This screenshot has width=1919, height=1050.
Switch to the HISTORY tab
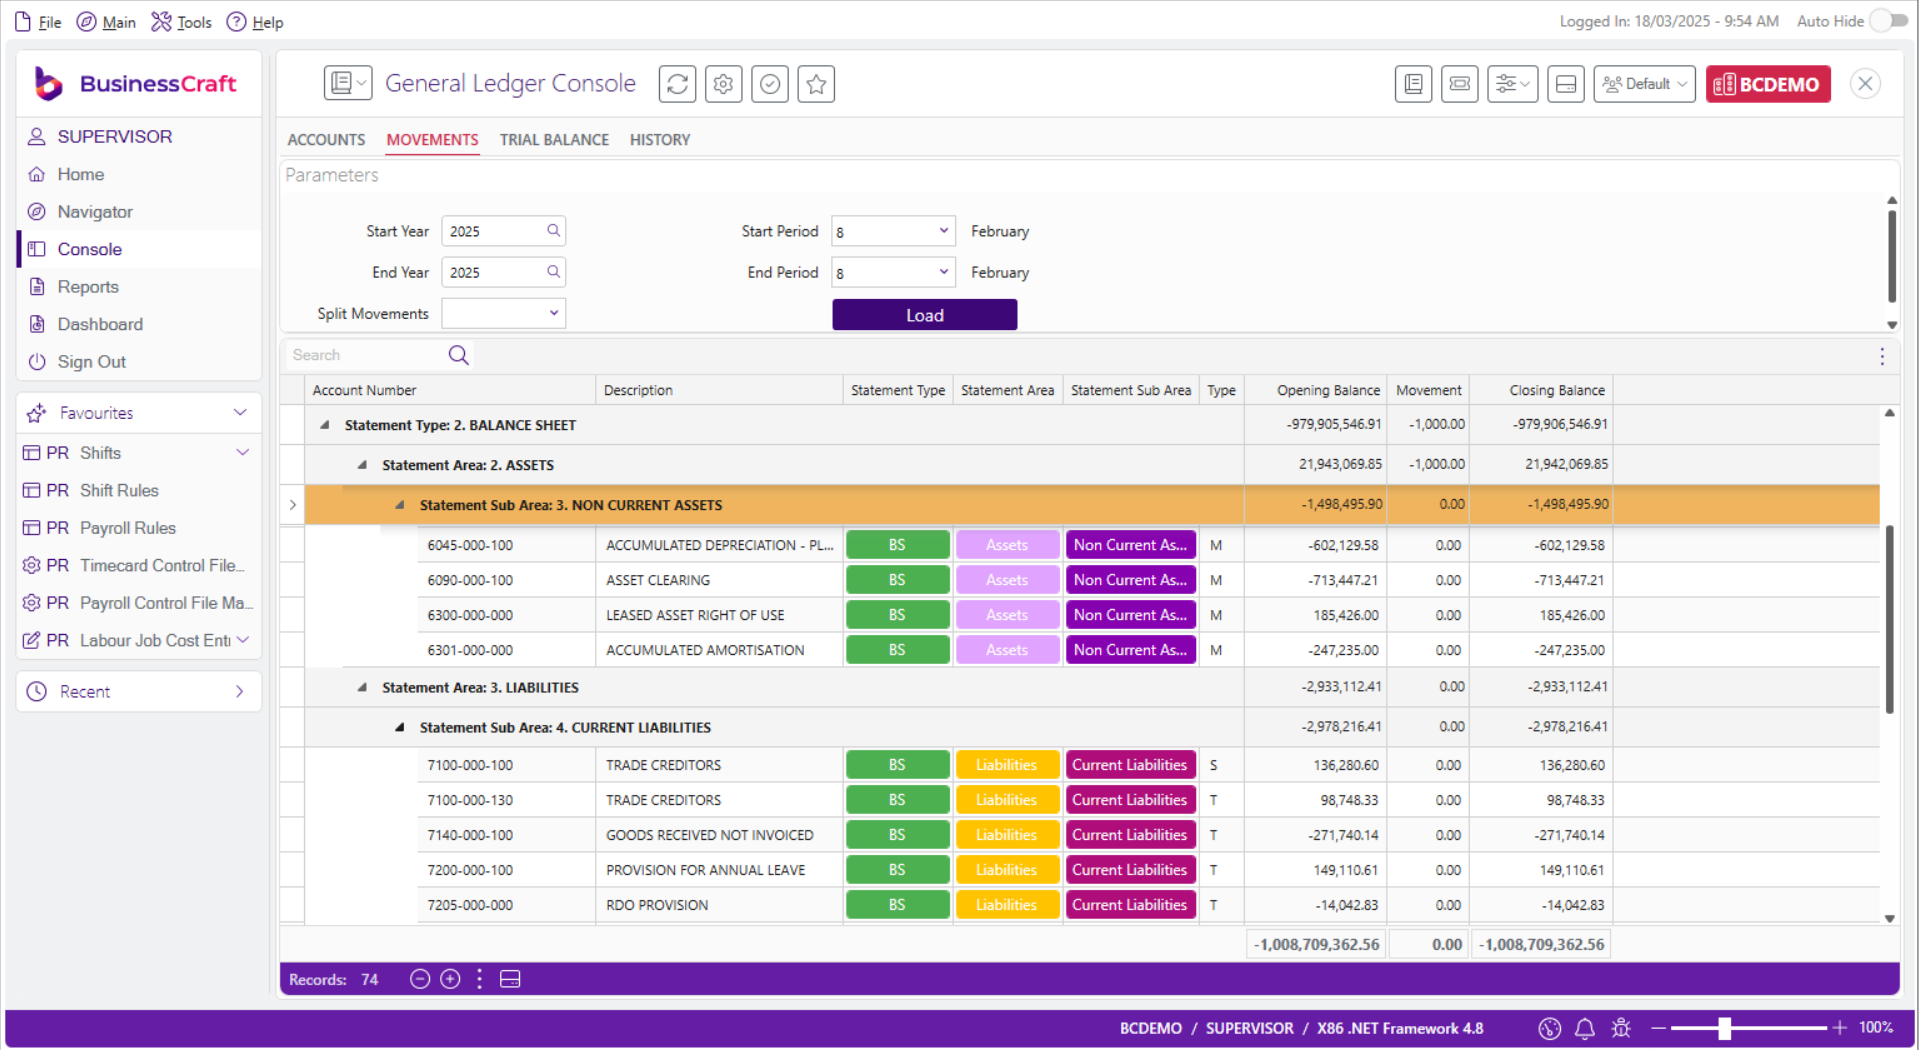[x=660, y=140]
